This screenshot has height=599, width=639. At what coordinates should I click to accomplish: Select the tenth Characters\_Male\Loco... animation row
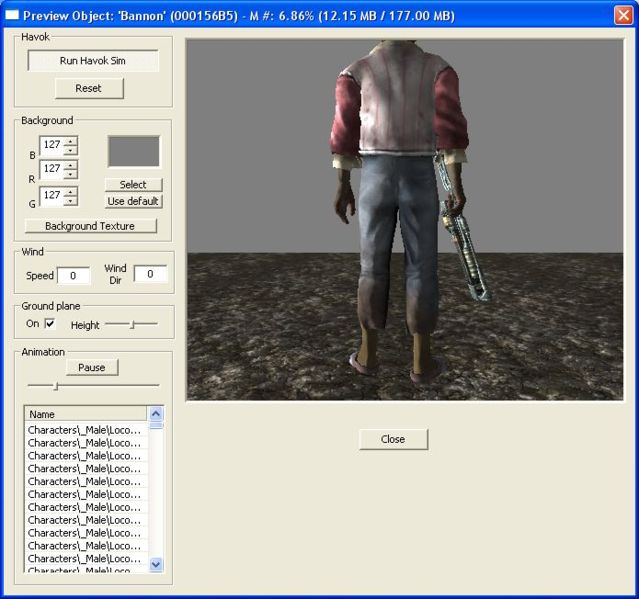pos(85,546)
